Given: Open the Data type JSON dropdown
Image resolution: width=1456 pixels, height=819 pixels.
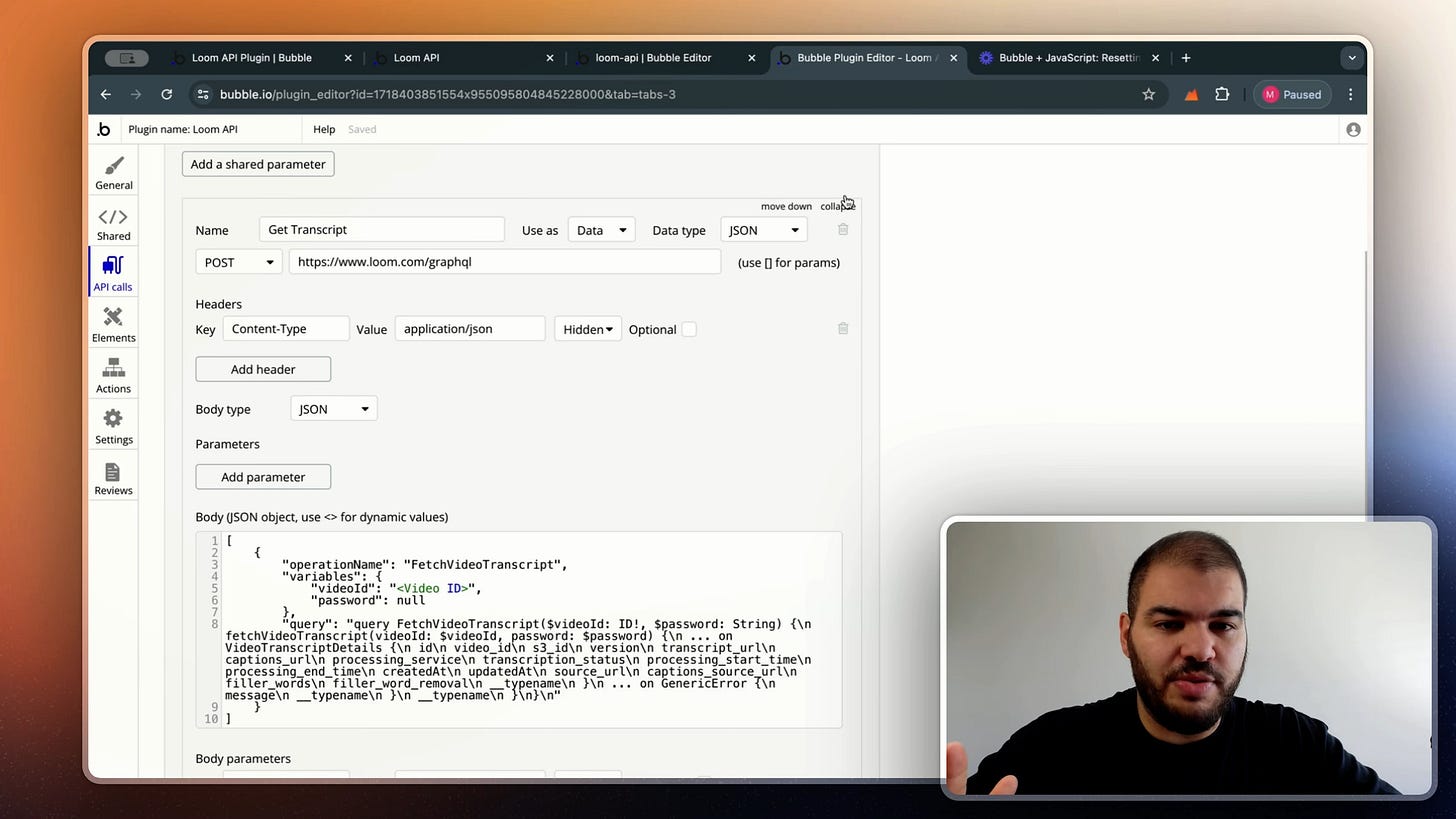Looking at the screenshot, I should (x=764, y=230).
